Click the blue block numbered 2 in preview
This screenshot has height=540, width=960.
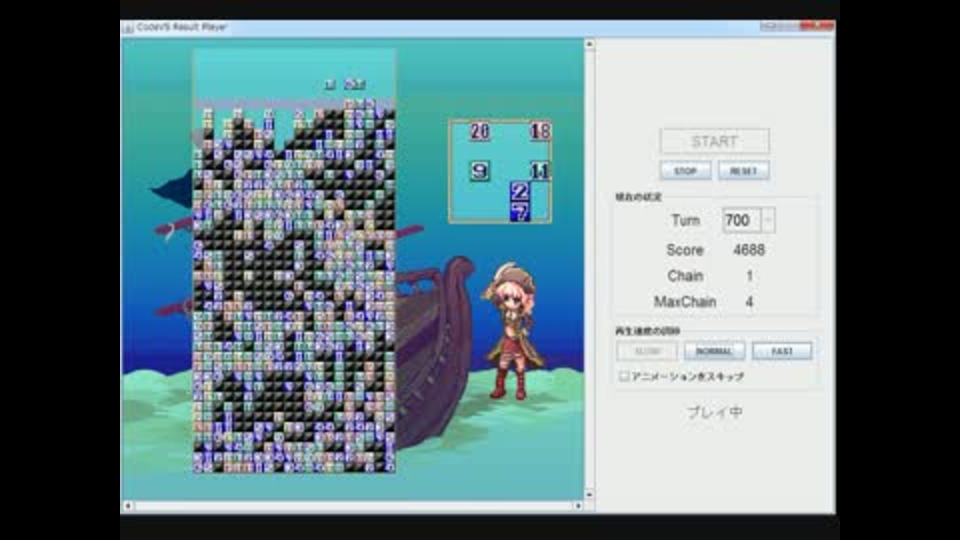(520, 192)
